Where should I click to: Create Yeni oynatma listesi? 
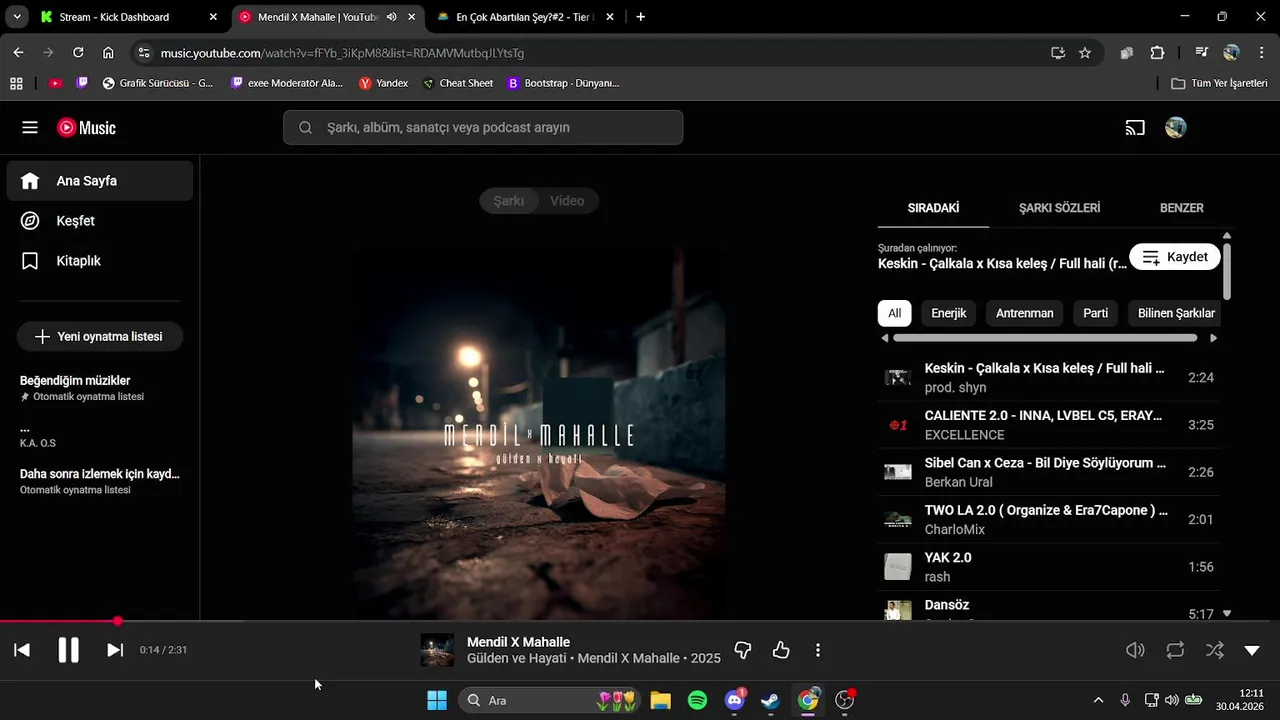99,337
